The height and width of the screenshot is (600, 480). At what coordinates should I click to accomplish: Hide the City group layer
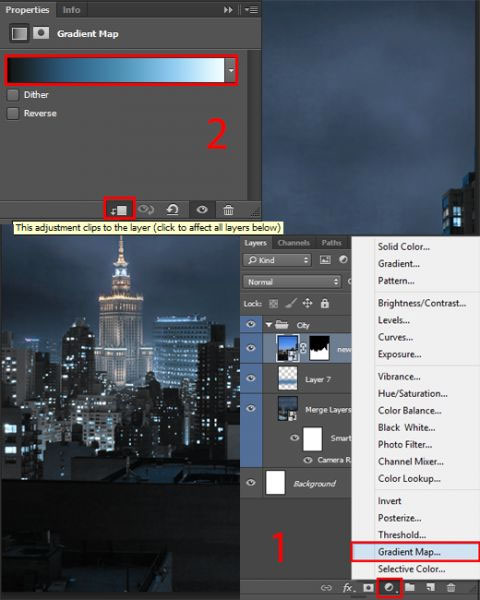[x=251, y=324]
